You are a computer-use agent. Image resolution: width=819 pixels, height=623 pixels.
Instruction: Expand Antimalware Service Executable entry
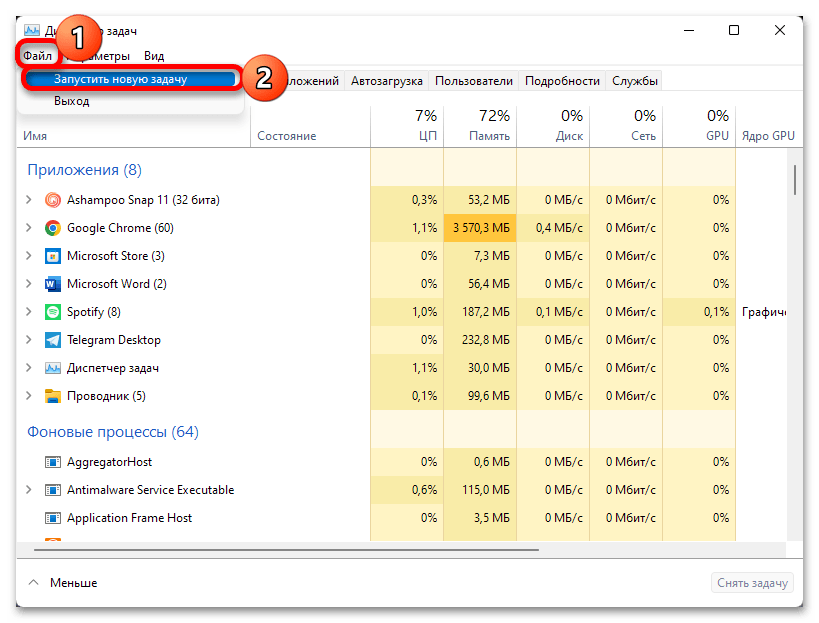click(x=29, y=490)
